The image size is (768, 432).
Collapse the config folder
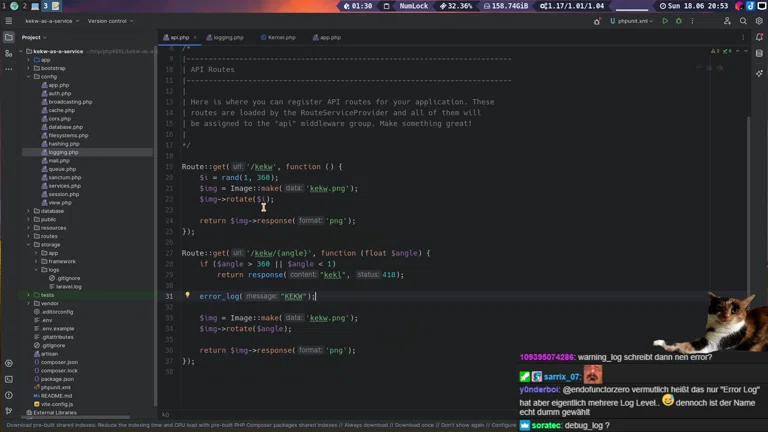click(28, 76)
